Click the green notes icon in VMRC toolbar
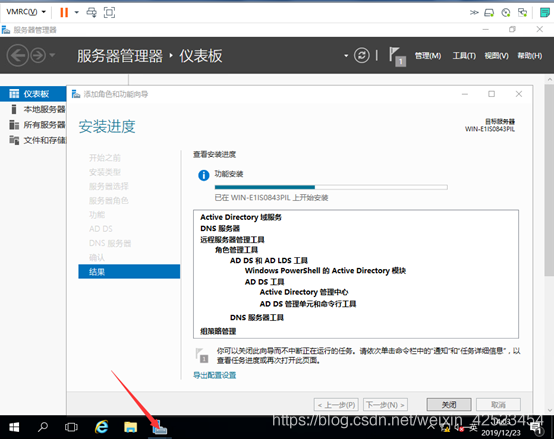The height and width of the screenshot is (439, 554). pyautogui.click(x=544, y=13)
